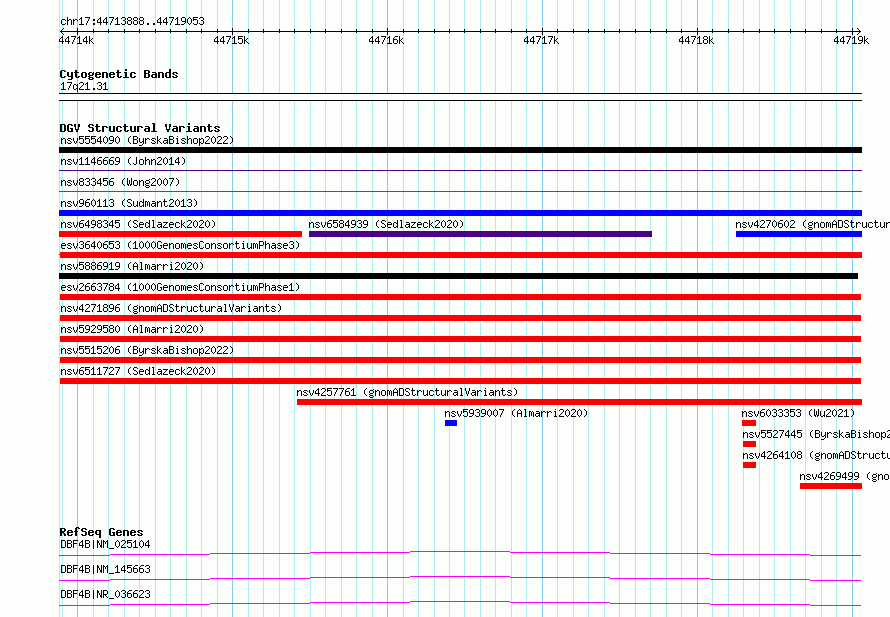Click the nsv4257761 gnomADStructuralVariants red bar
890x617 pixels.
(579, 402)
